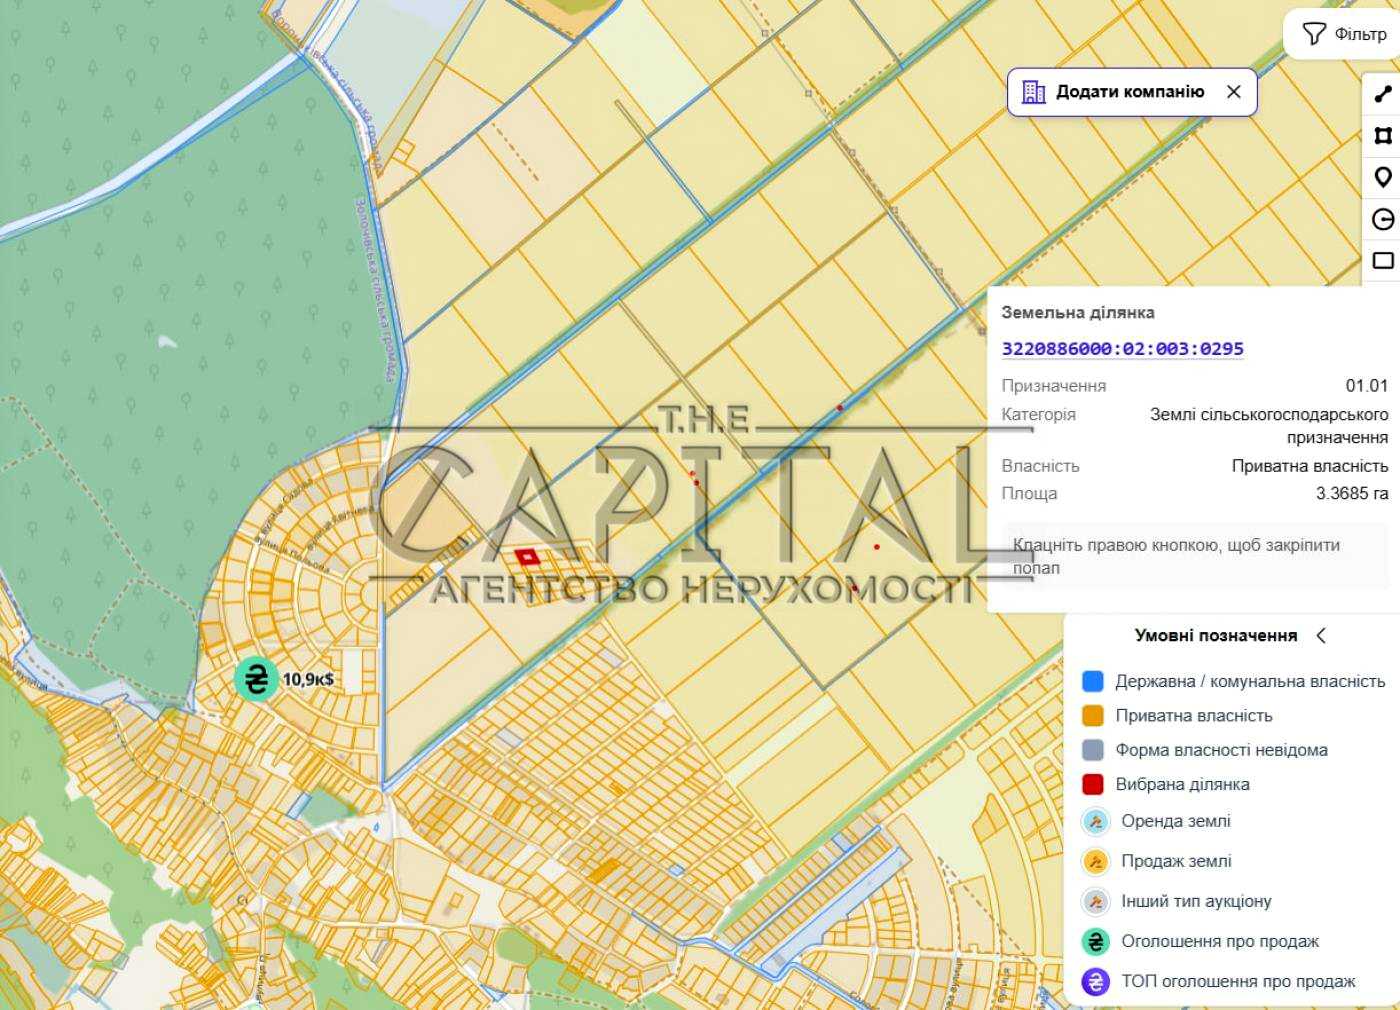The width and height of the screenshot is (1400, 1010).
Task: Click the Власність value Приватна власність
Action: [1310, 465]
